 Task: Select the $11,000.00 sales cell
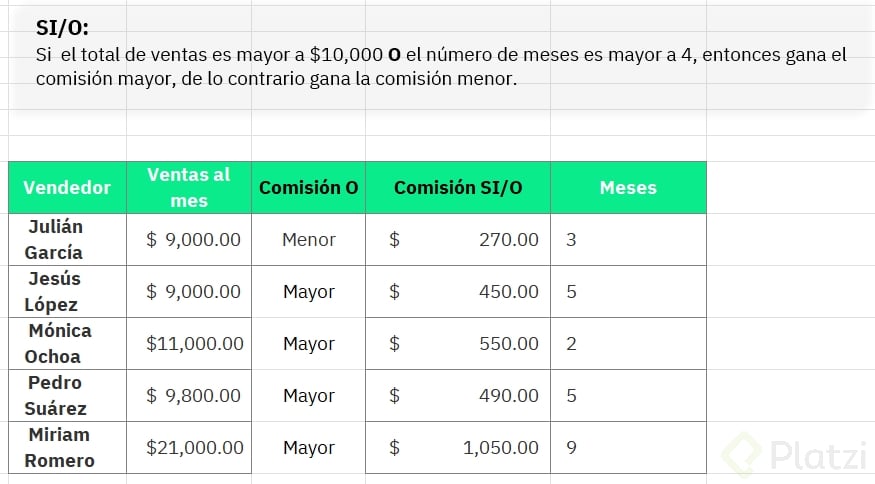coord(194,344)
